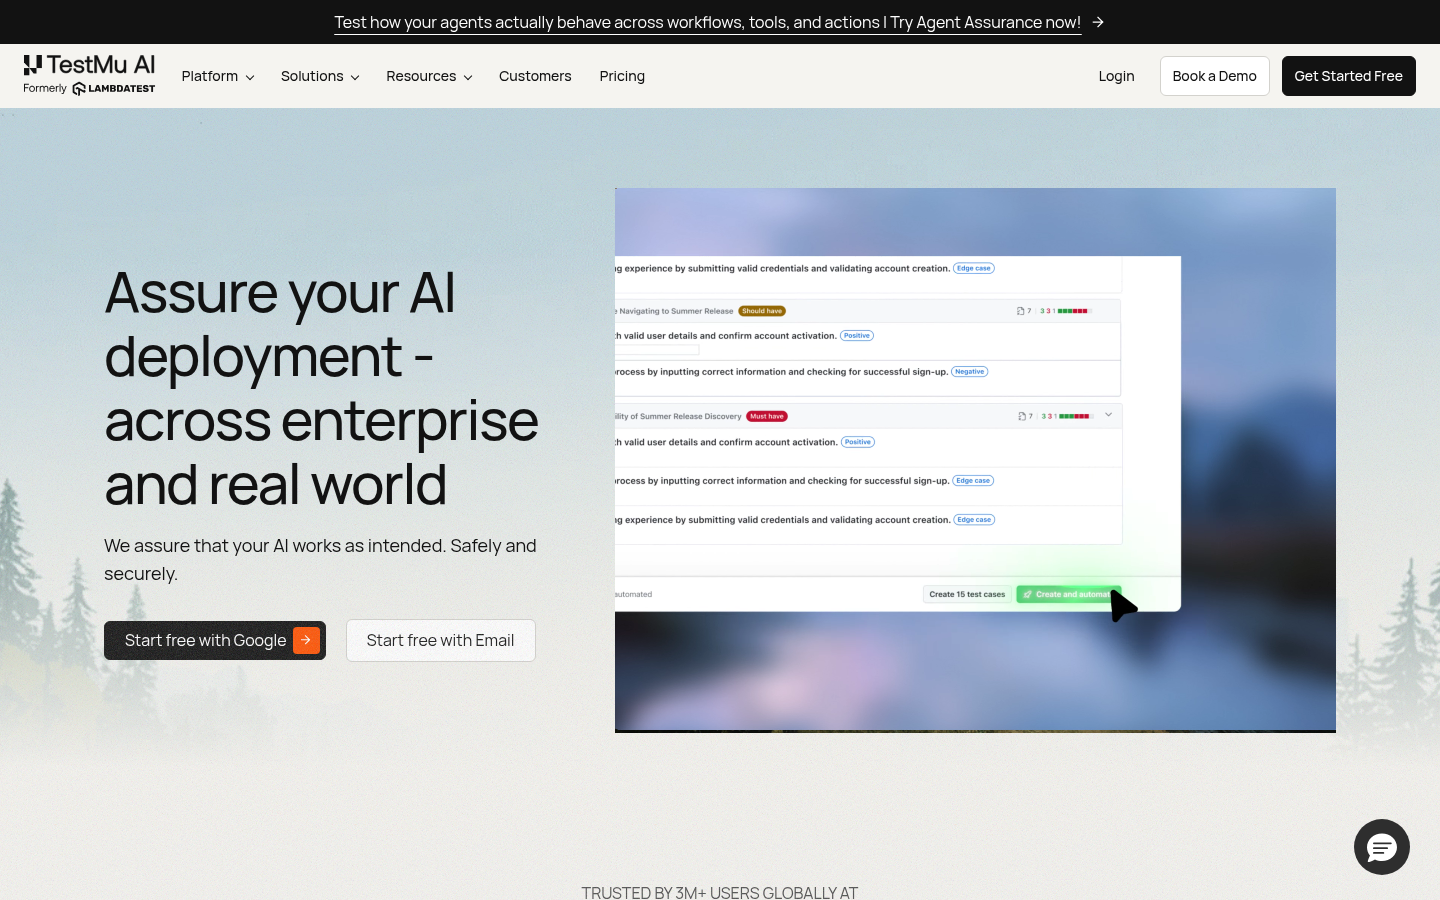Image resolution: width=1440 pixels, height=900 pixels.
Task: Open the Login link
Action: point(1116,76)
